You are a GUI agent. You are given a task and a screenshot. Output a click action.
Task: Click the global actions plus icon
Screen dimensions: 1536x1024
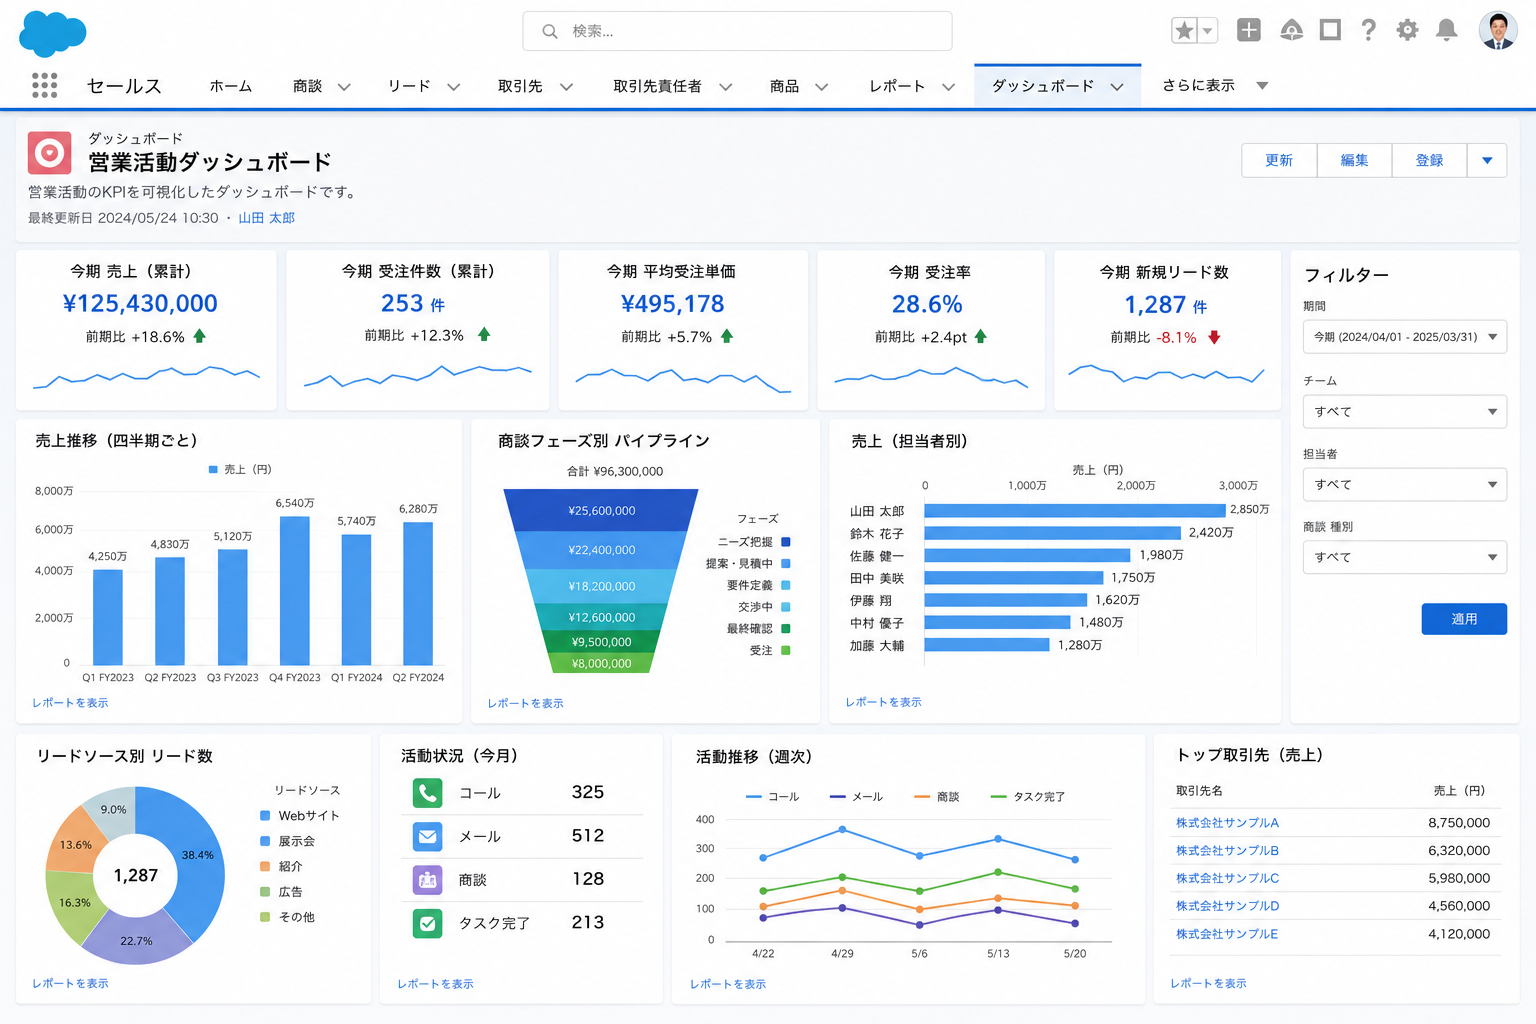pyautogui.click(x=1248, y=30)
